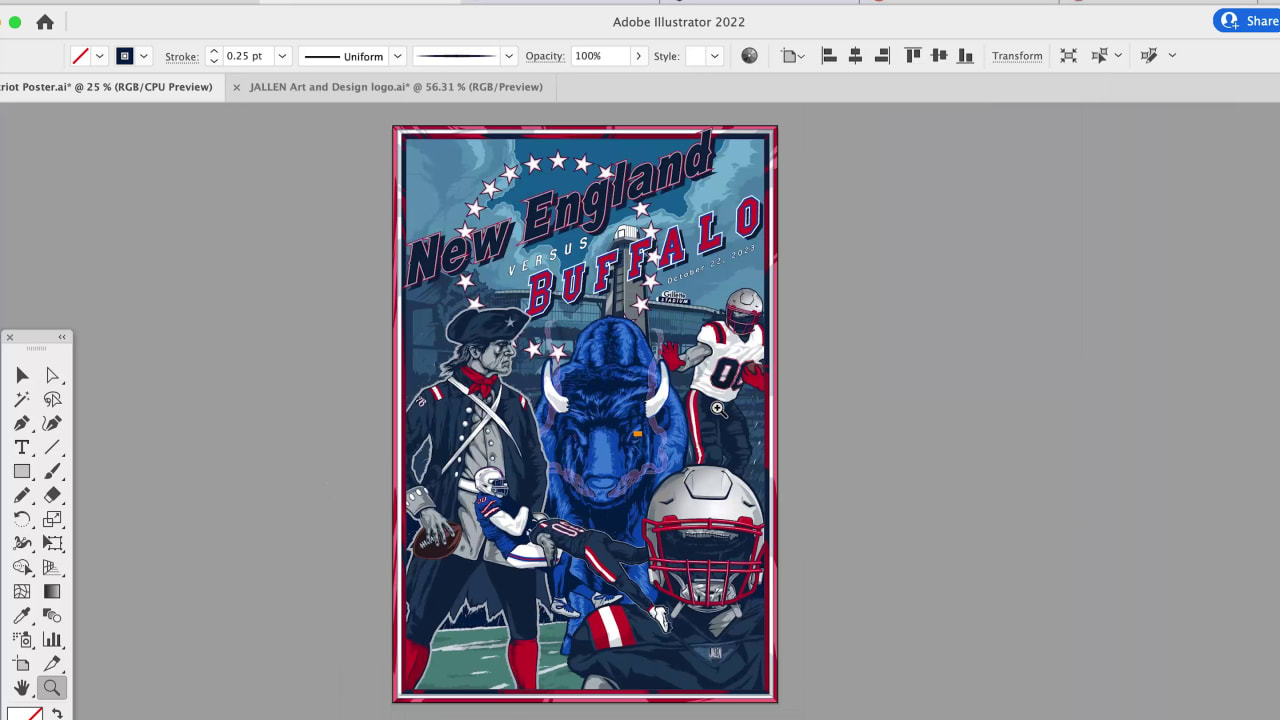1280x720 pixels.
Task: Select the Symbol Sprayer tool
Action: [22, 639]
